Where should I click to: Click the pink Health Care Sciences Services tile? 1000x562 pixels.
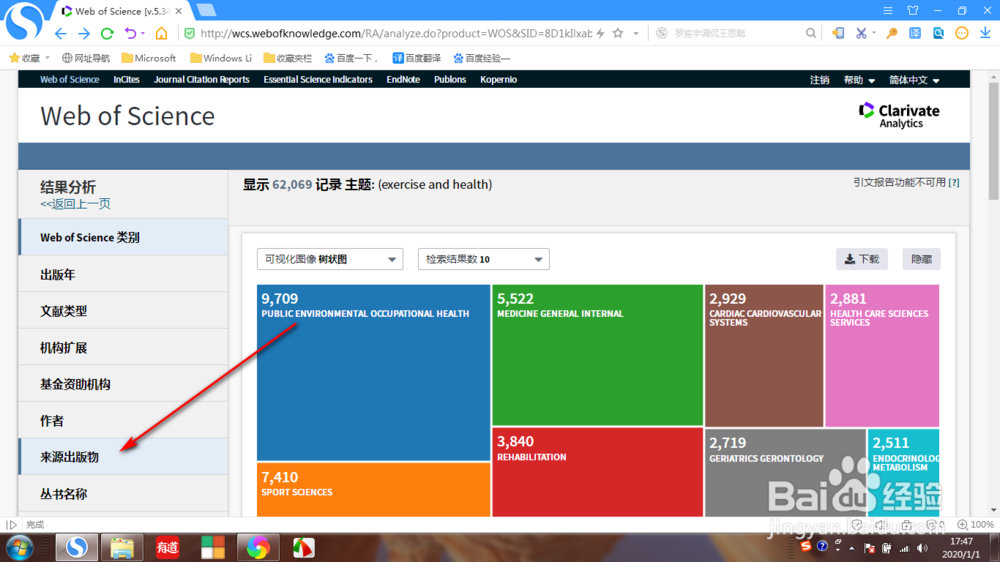(882, 356)
